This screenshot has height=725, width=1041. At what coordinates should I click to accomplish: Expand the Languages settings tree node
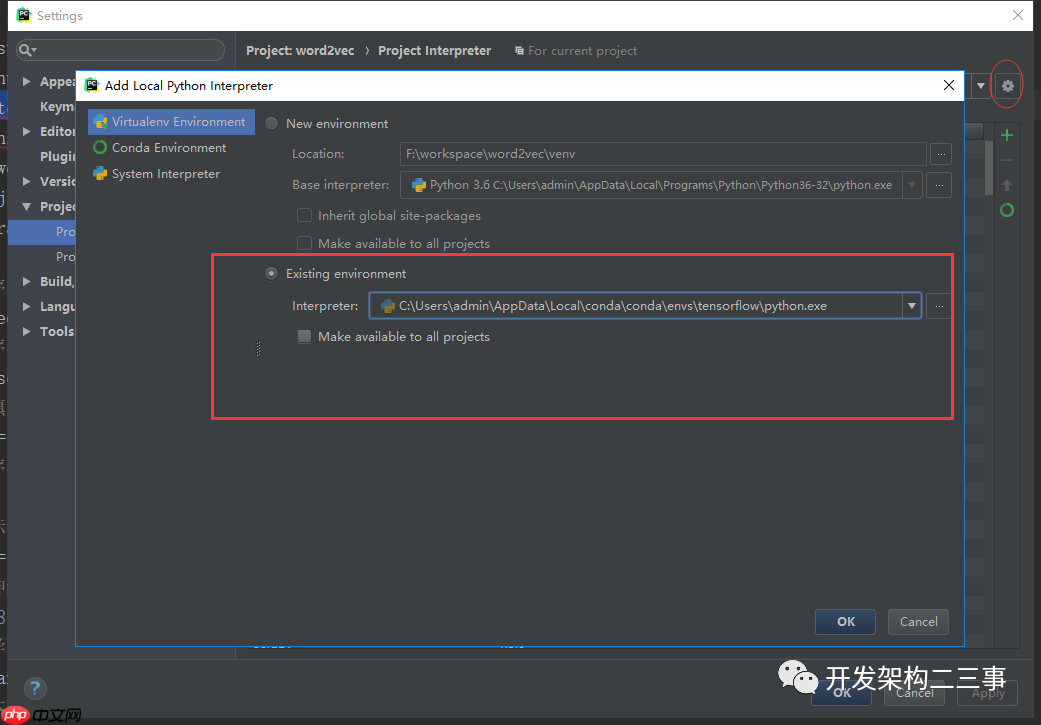(27, 306)
